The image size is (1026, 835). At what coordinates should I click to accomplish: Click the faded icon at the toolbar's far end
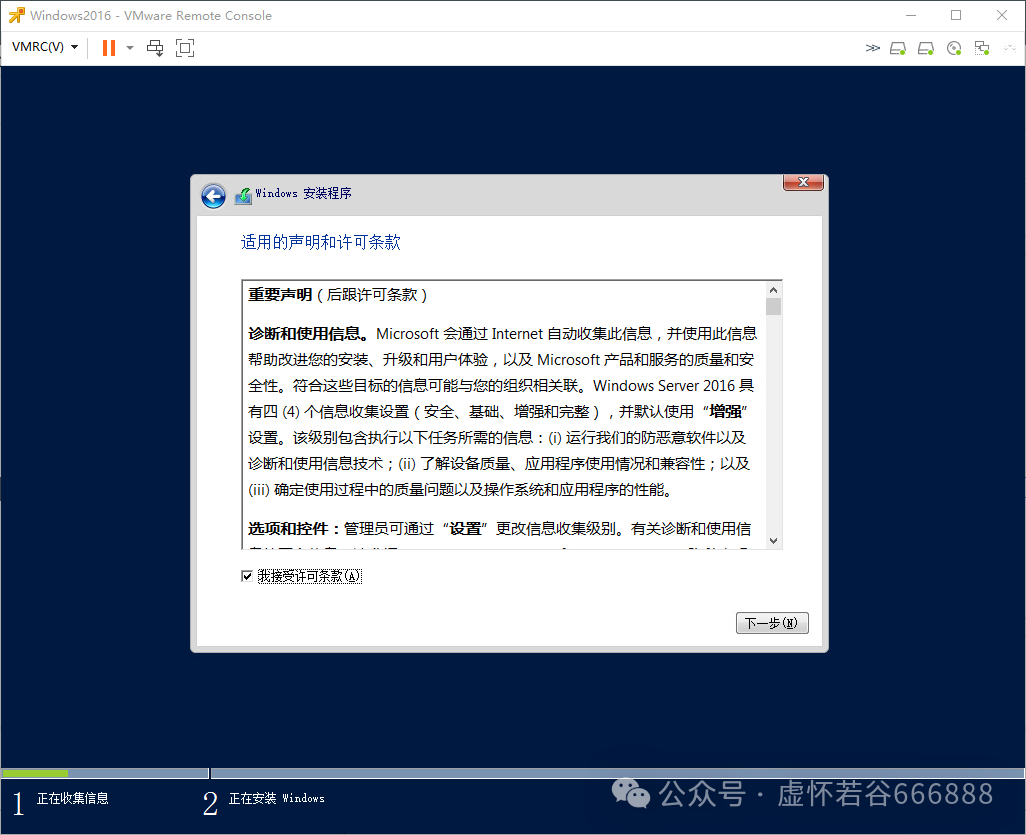pyautogui.click(x=1010, y=48)
